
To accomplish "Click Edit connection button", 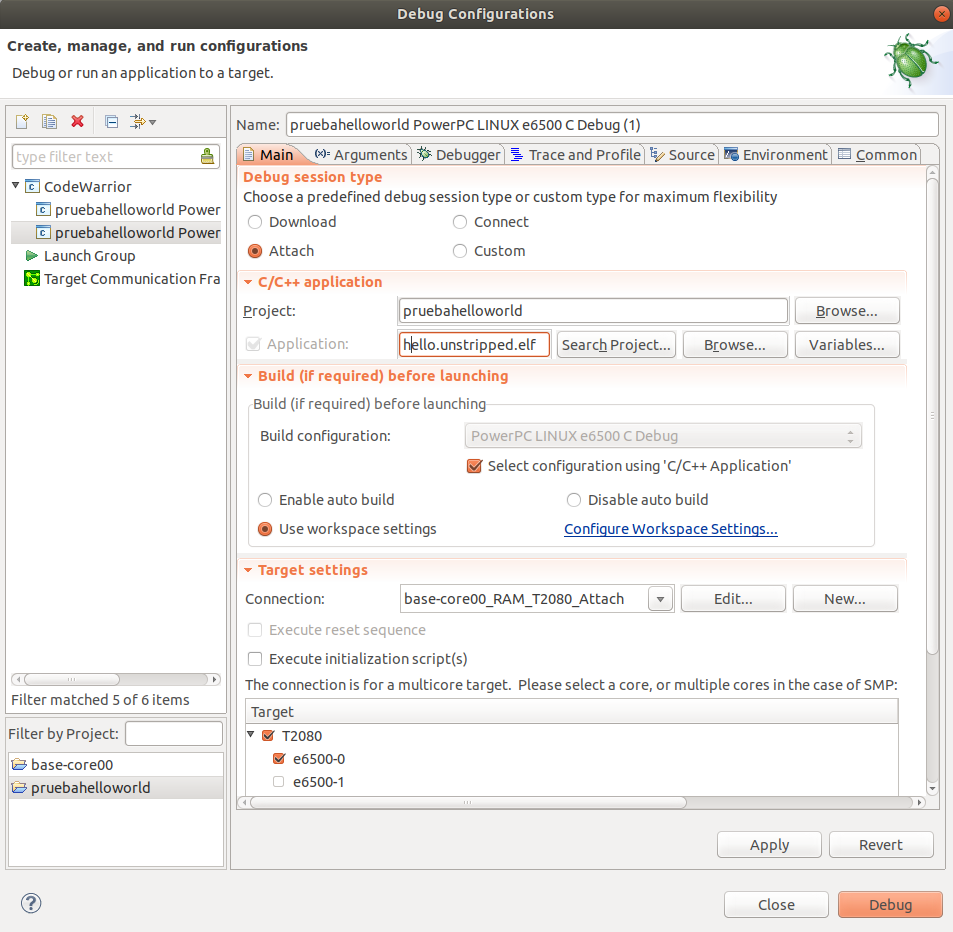I will (x=733, y=599).
